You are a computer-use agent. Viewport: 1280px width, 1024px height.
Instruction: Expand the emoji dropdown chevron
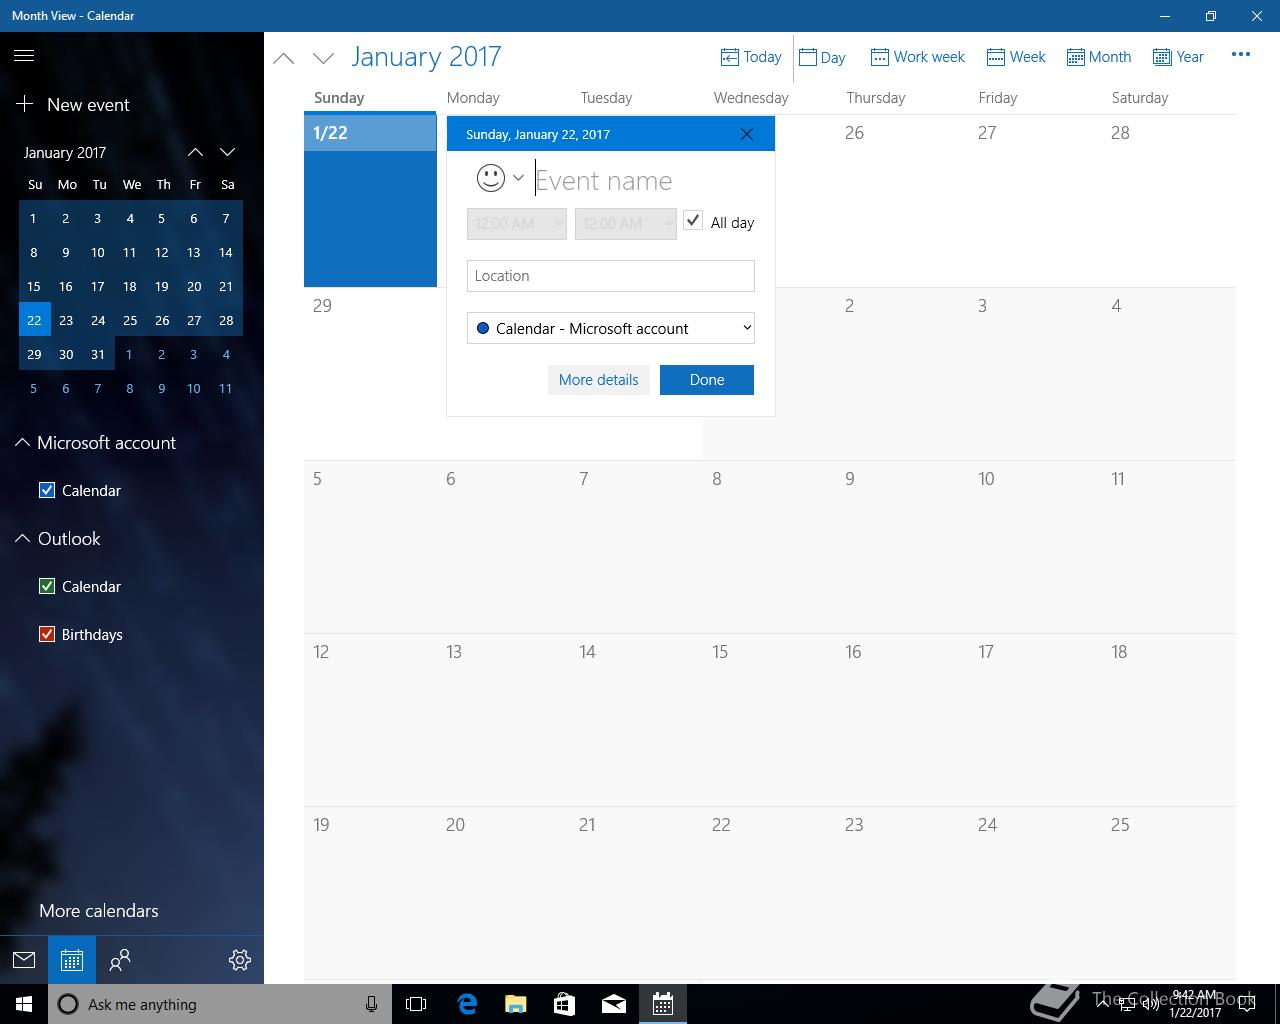point(518,178)
